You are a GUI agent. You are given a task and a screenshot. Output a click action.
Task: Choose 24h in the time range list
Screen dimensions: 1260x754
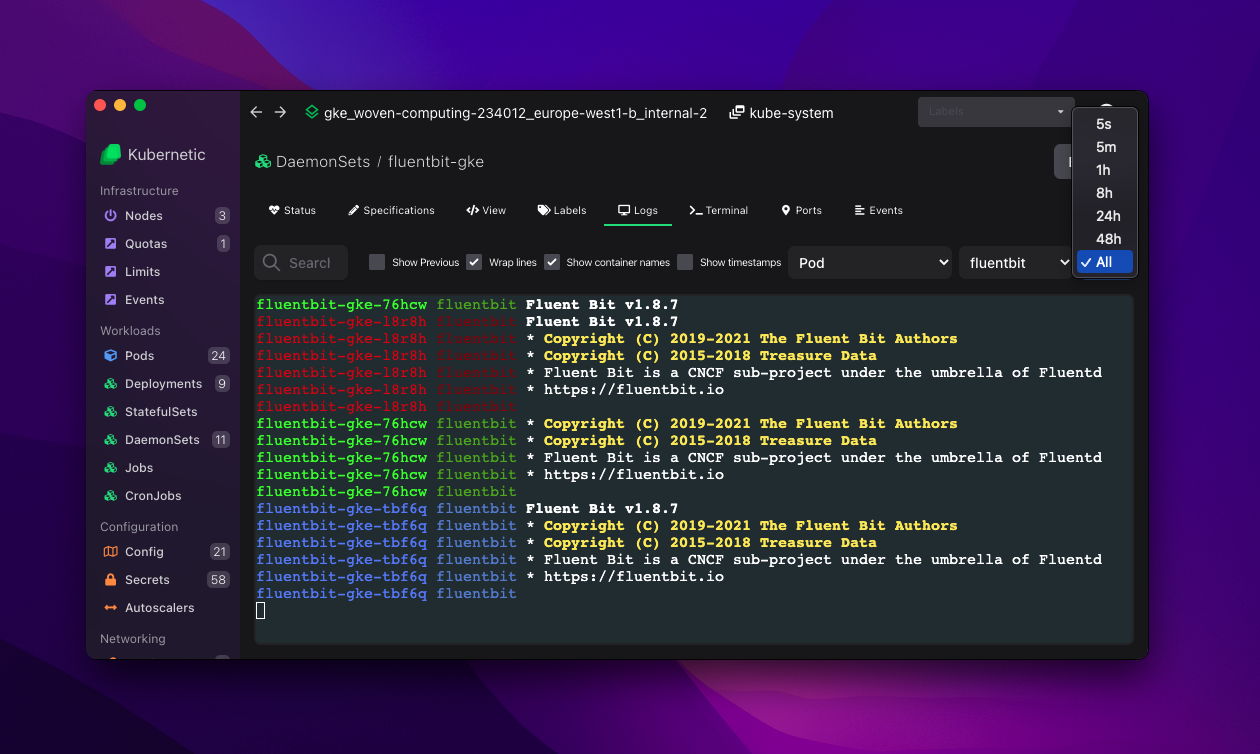pos(1104,216)
